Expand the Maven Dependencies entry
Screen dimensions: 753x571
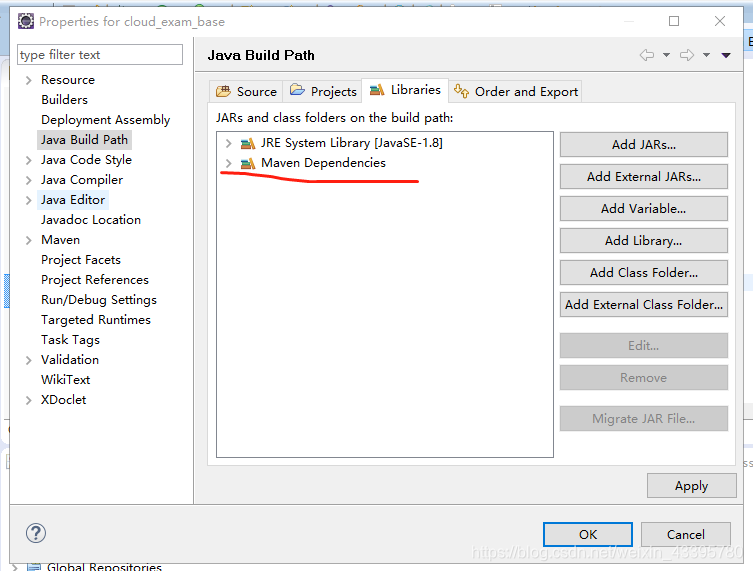[x=229, y=163]
